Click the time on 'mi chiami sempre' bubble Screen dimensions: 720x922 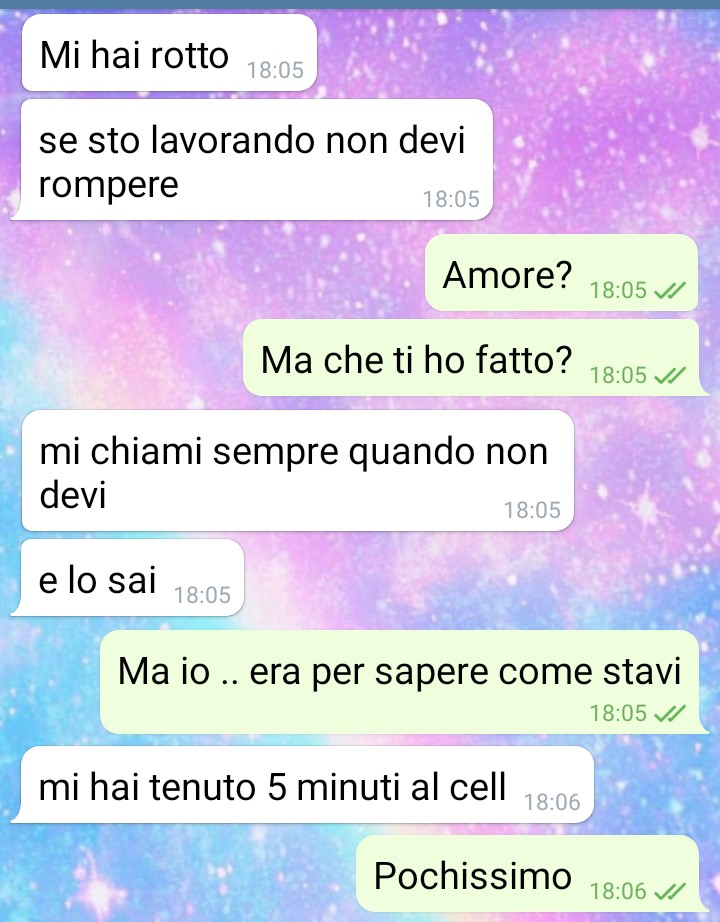(x=532, y=510)
